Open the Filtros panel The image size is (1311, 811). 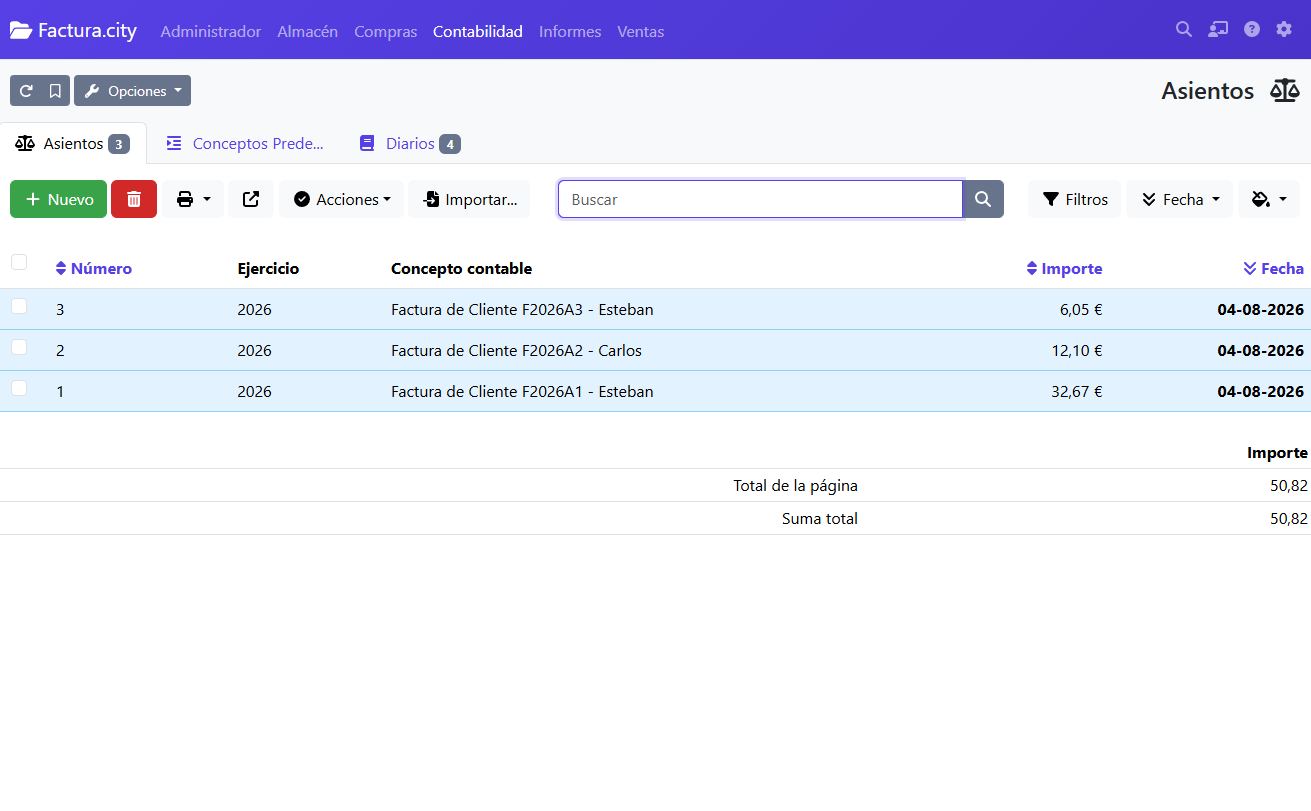[1075, 199]
